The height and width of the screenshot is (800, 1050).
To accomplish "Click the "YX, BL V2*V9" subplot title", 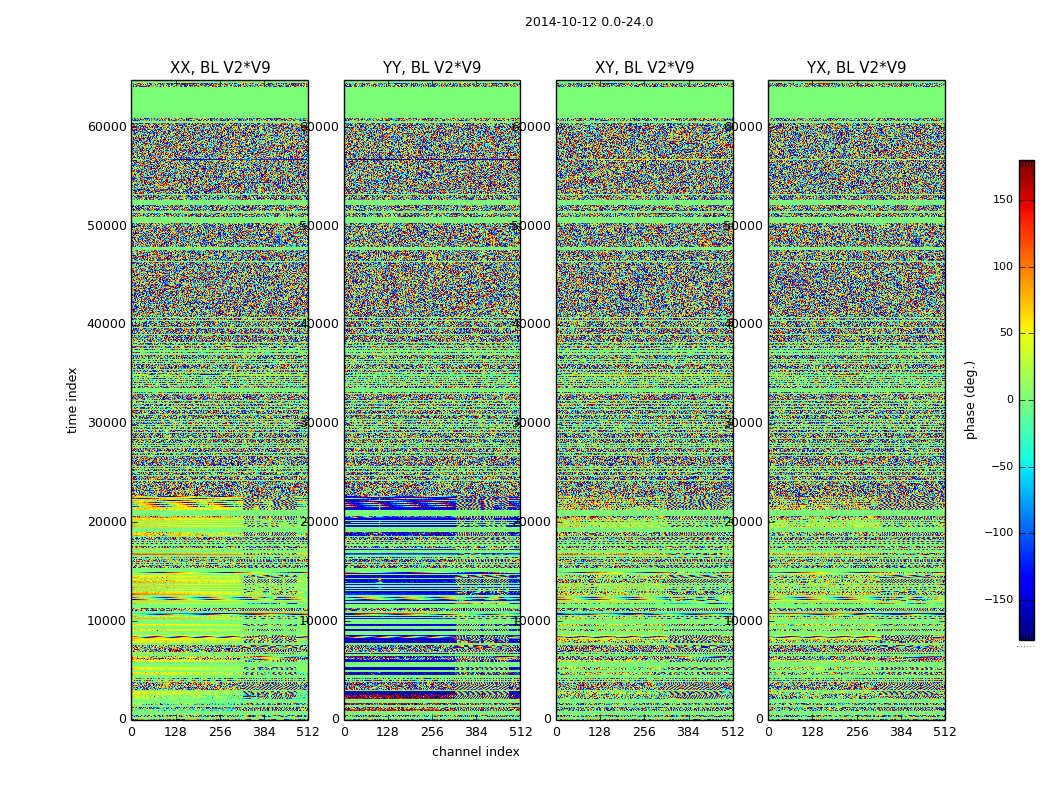I will click(x=856, y=68).
